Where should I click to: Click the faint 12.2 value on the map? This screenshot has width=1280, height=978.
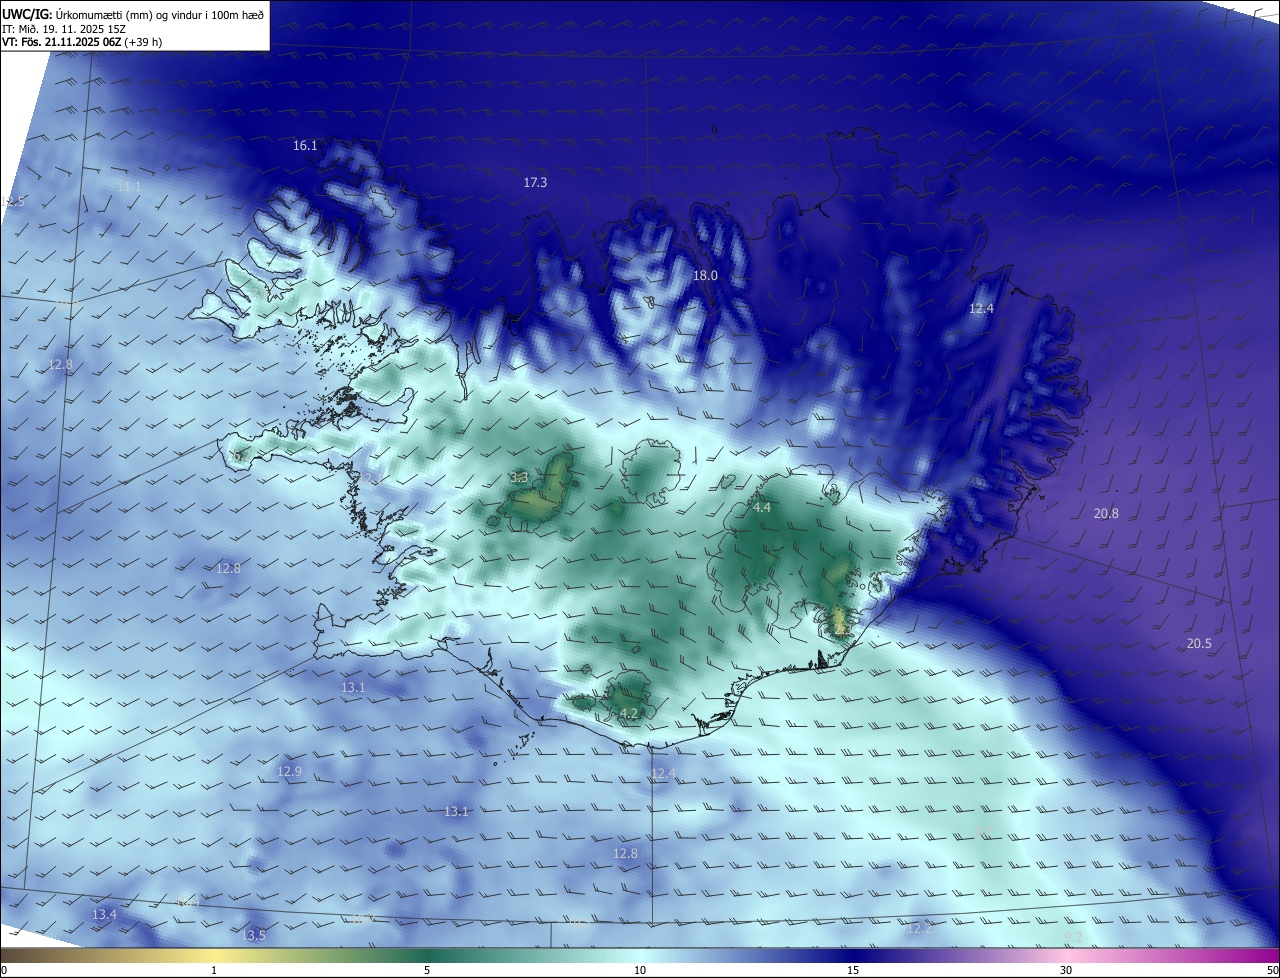point(918,929)
